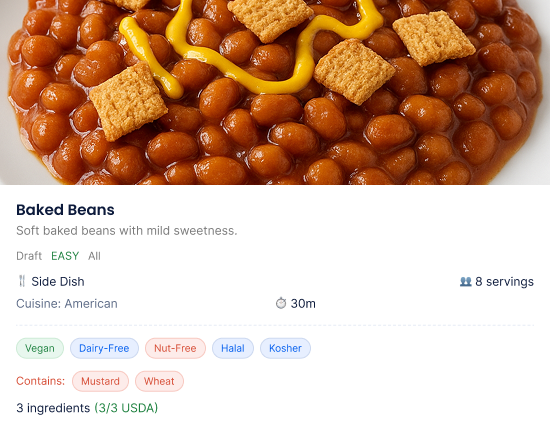Screen dimensions: 550x440
Task: Open the Baked Beans recipe photo
Action: click(x=275, y=92)
